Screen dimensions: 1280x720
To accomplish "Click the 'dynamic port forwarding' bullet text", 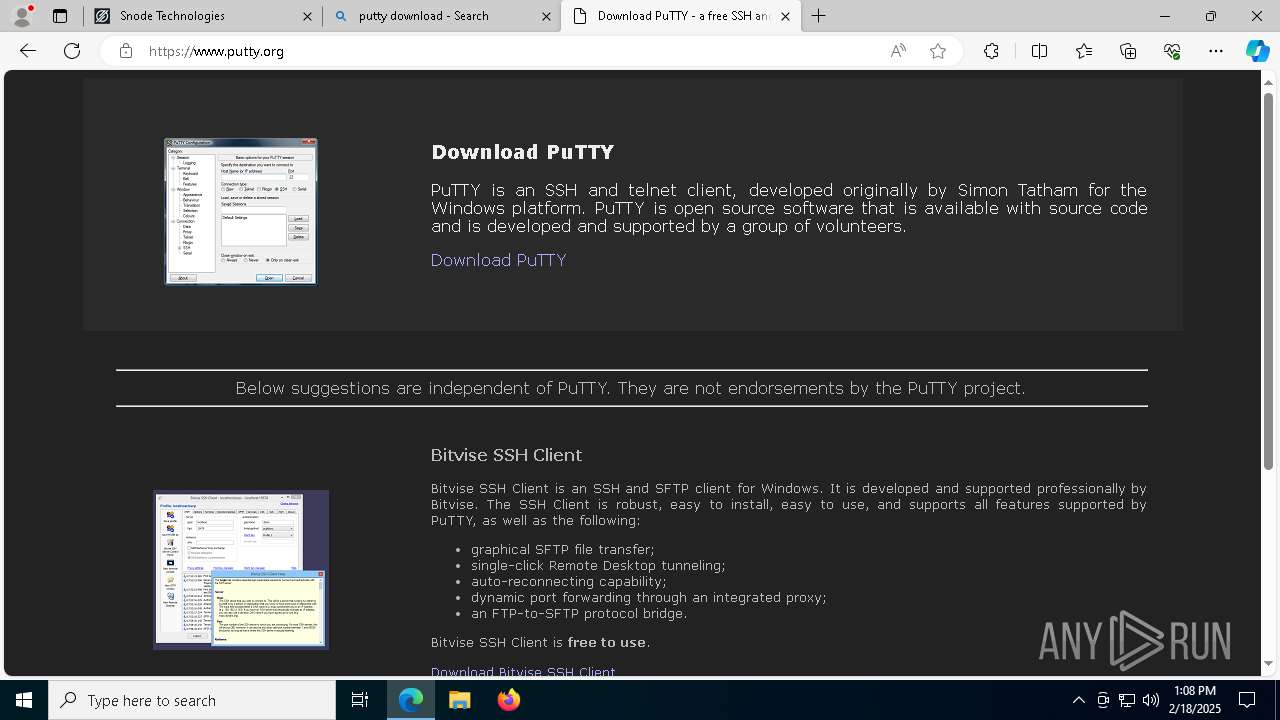I will click(649, 597).
